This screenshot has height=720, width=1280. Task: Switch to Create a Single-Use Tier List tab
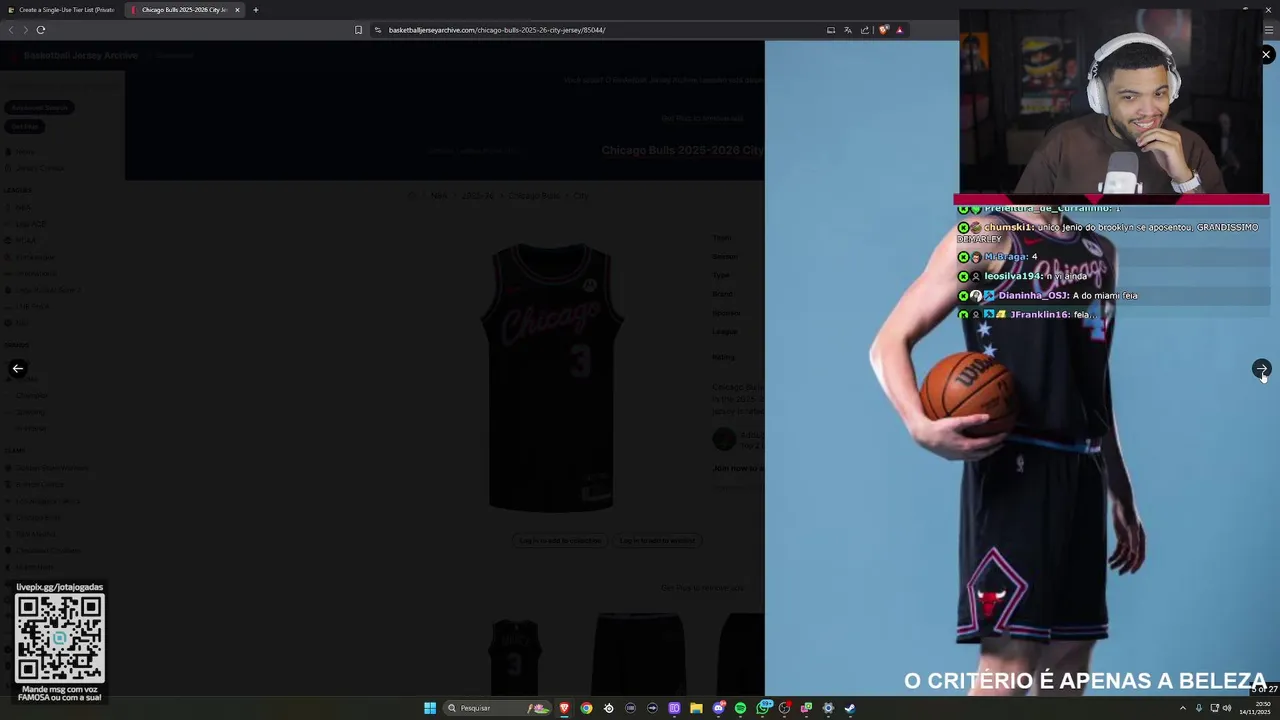tap(62, 10)
